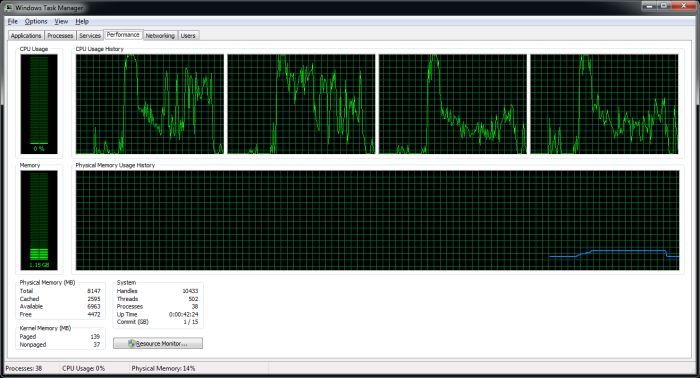Image resolution: width=700 pixels, height=378 pixels.
Task: Click the Task Manager title bar icon
Action: (x=9, y=8)
